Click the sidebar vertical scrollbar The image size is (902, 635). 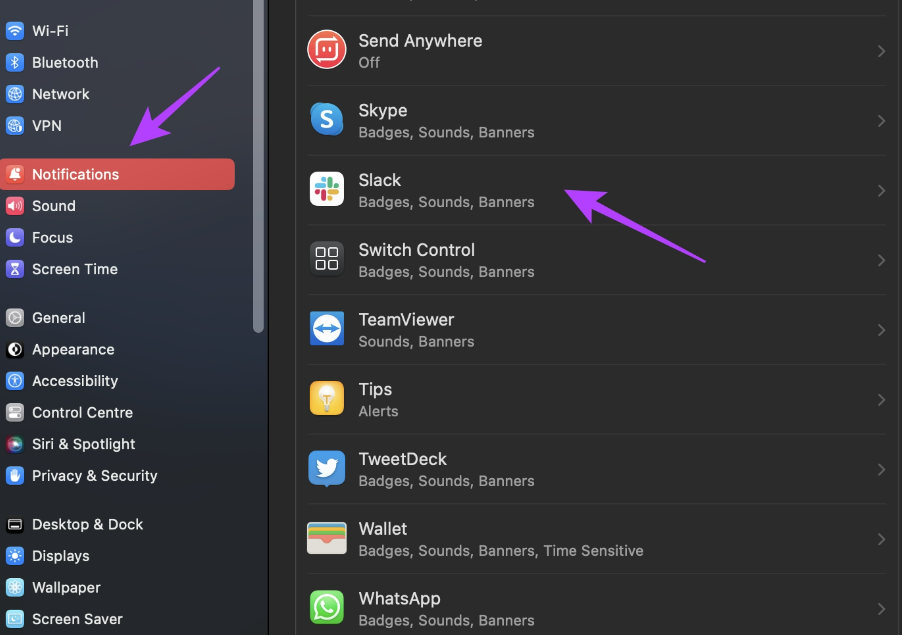(258, 164)
